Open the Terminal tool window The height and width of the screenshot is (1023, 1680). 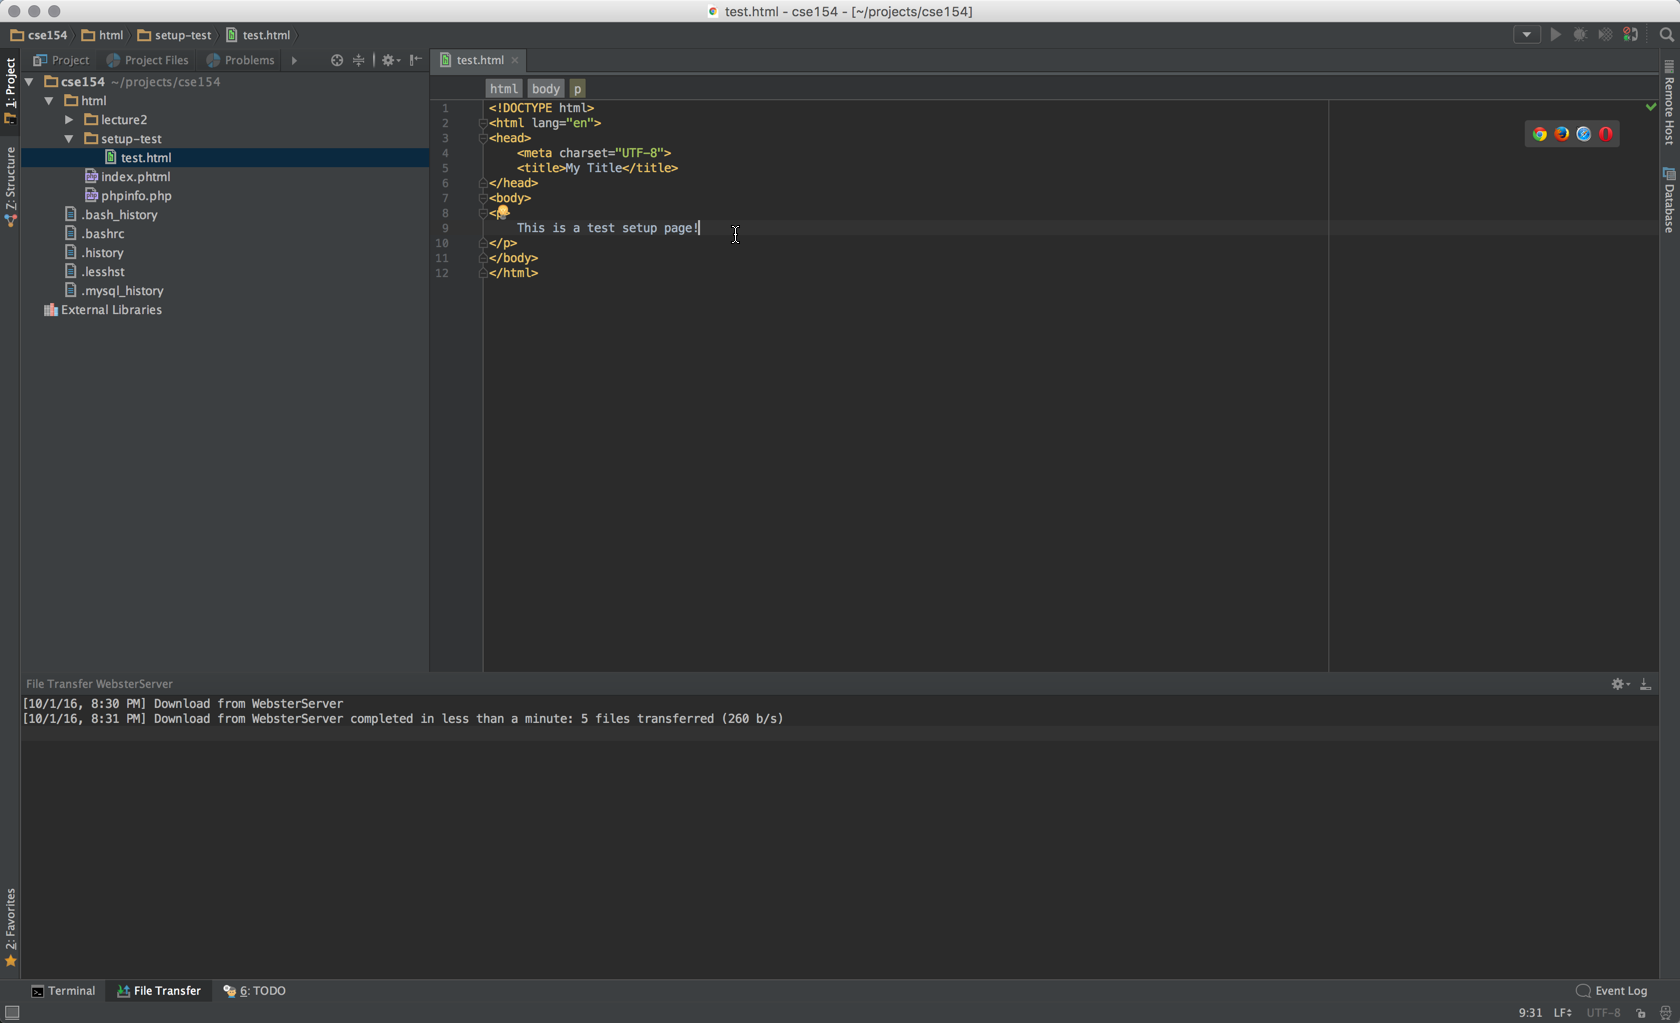coord(63,991)
